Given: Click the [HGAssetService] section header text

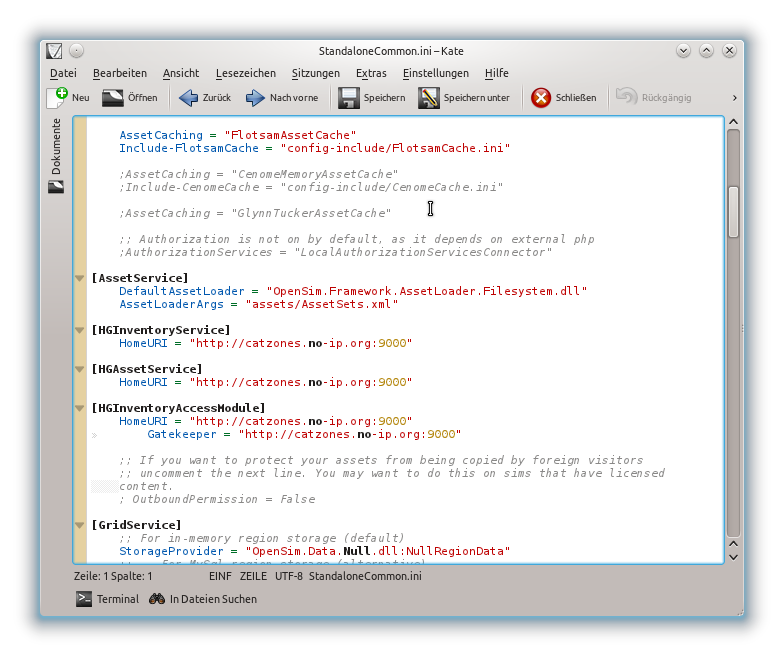Looking at the screenshot, I should click(146, 369).
